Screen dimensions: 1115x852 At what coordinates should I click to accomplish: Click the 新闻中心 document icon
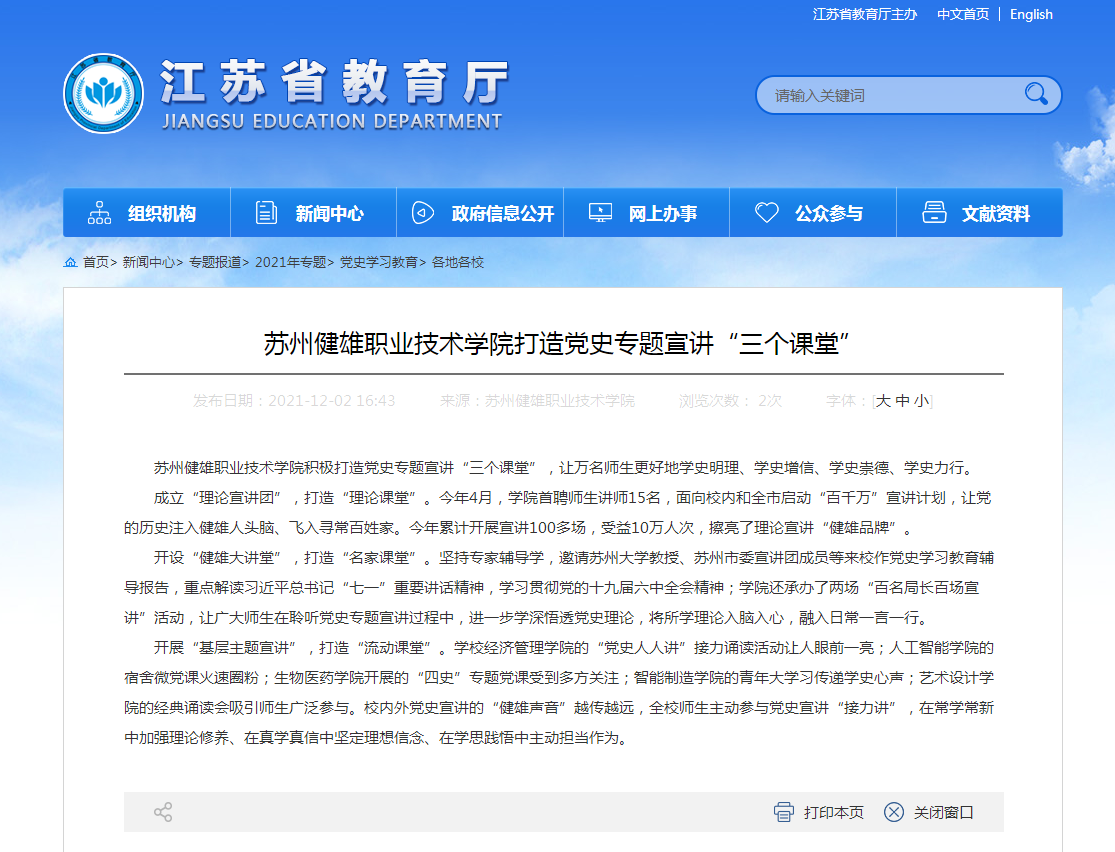click(x=266, y=213)
